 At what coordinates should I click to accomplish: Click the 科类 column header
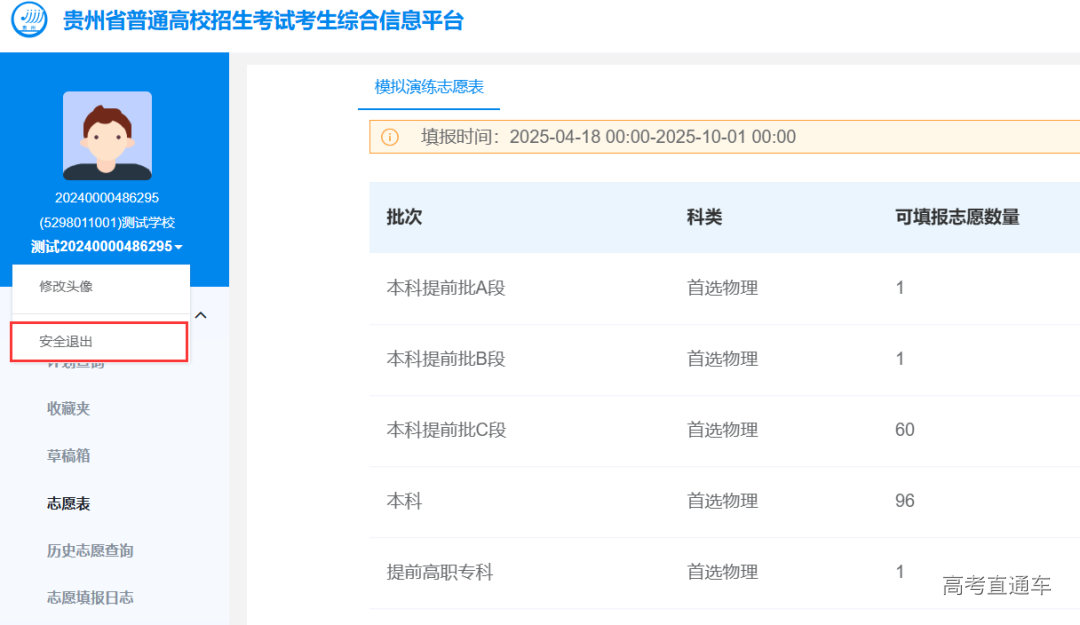(x=704, y=217)
